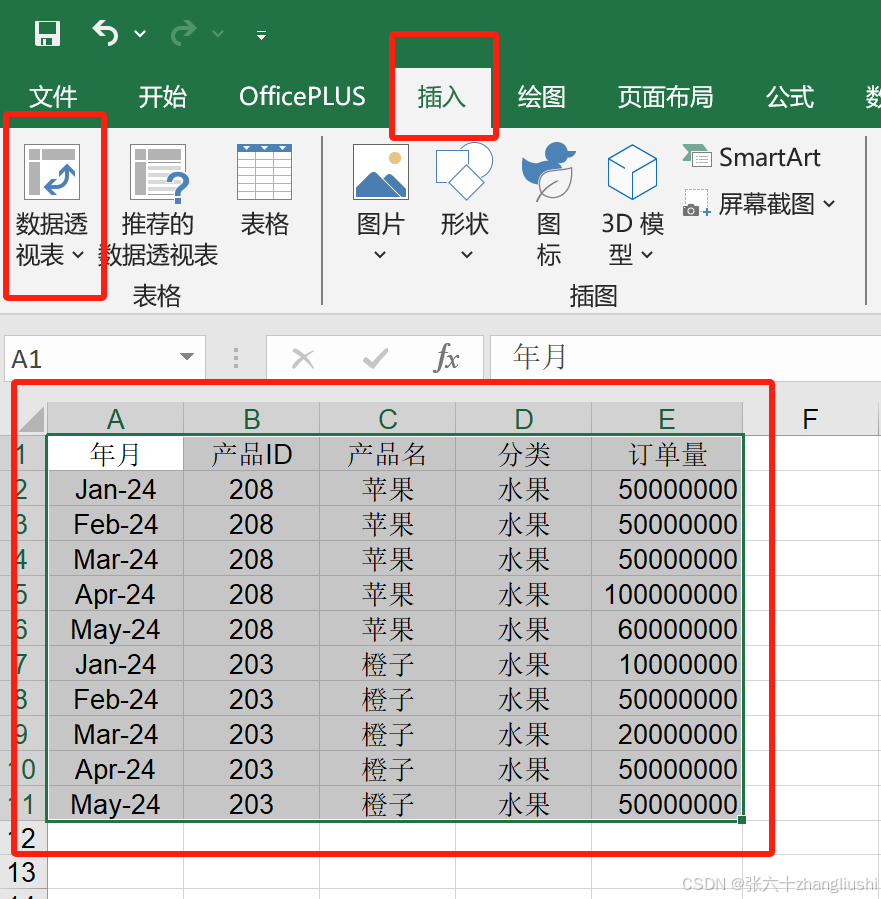Click 橙子 cell in row 7
Screen dimensions: 881x899
pos(387,664)
